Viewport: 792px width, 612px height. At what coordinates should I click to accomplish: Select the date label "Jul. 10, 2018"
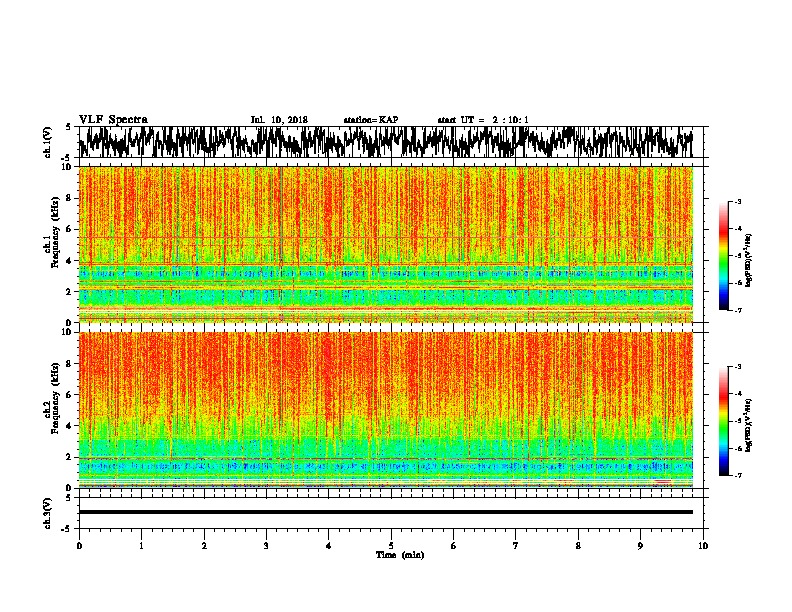point(279,120)
